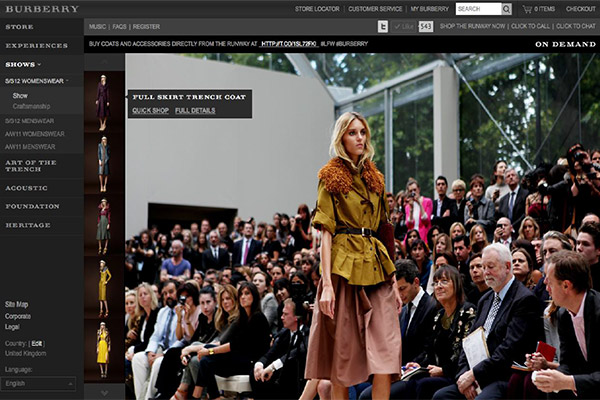Open Customer Service link
The image size is (600, 400).
point(375,9)
